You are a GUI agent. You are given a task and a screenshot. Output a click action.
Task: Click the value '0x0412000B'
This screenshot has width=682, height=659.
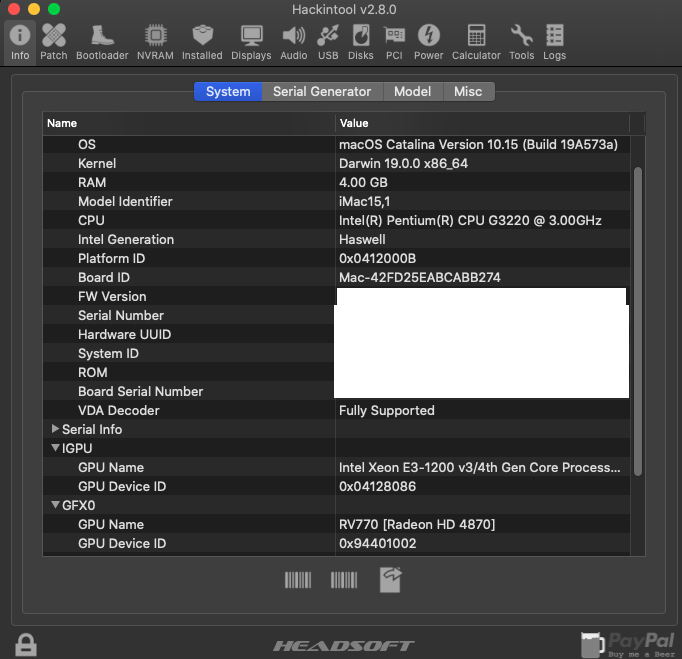(x=378, y=258)
